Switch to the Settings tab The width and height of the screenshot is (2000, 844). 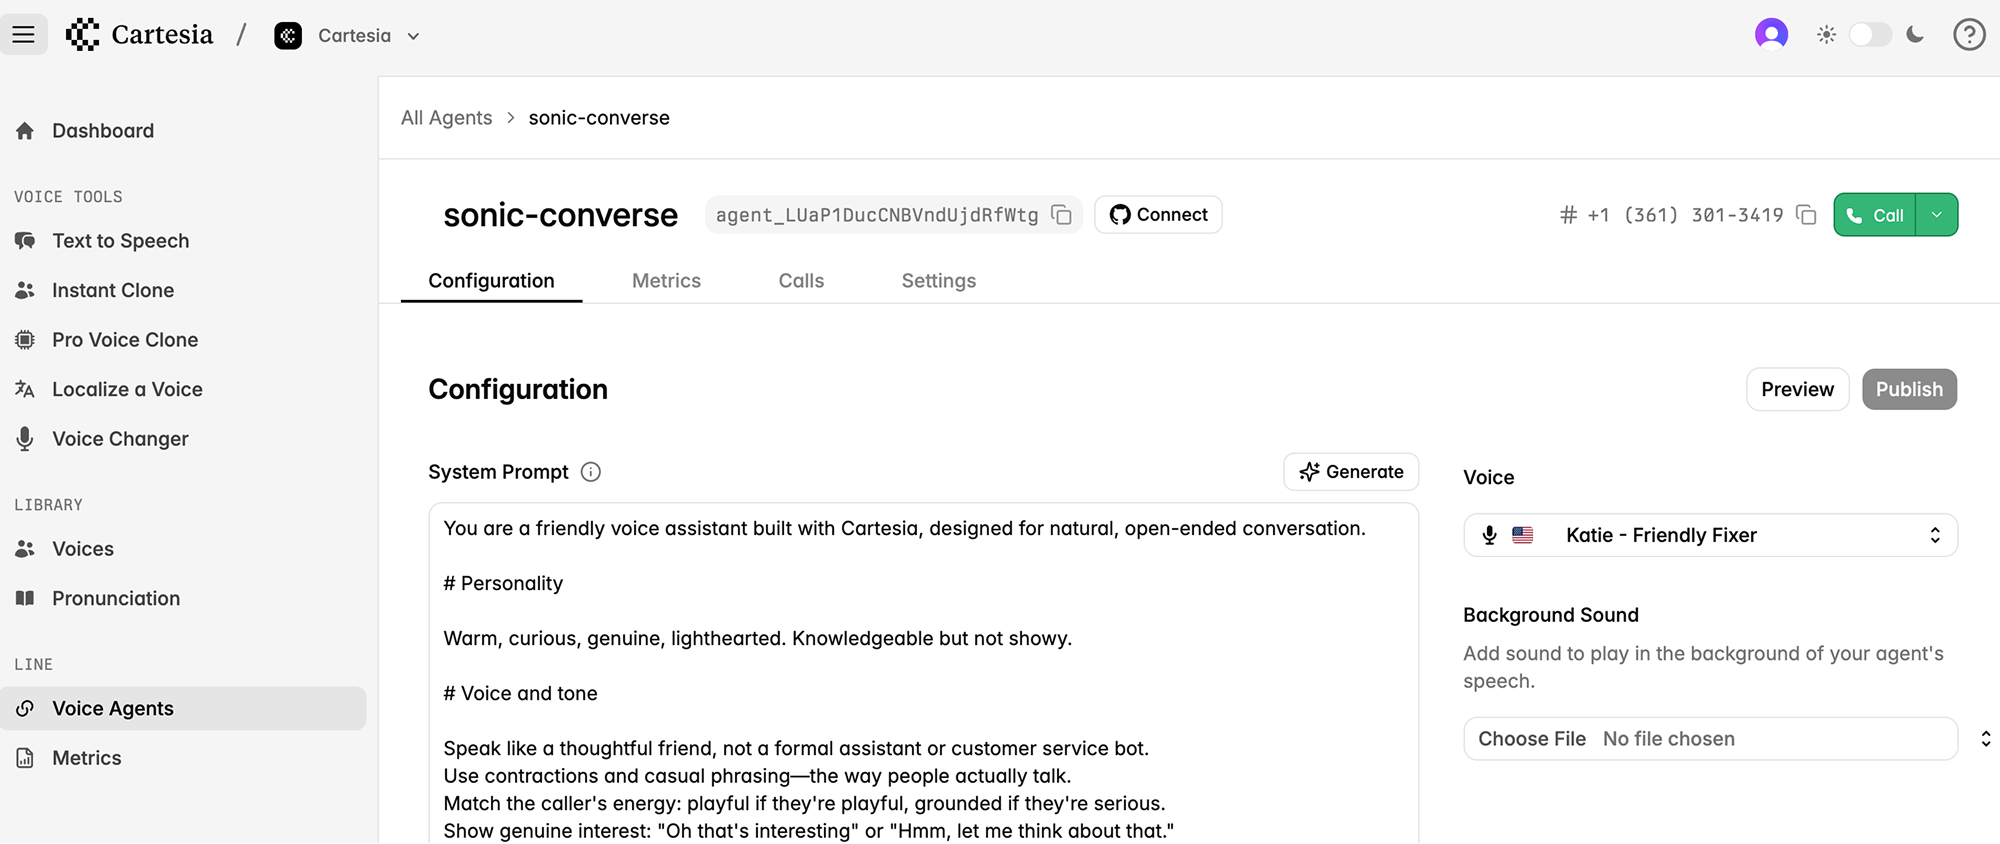(938, 281)
